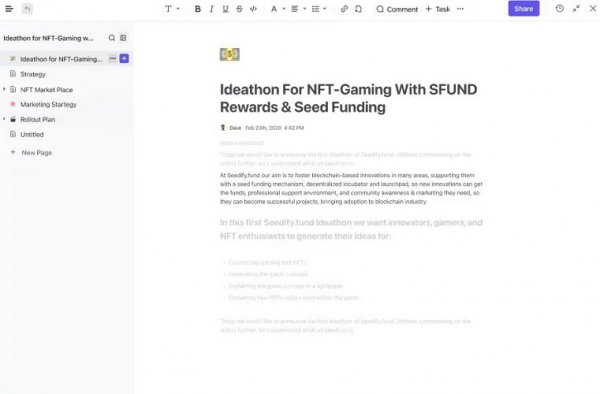Change the dollar bill page emoji
The width and height of the screenshot is (600, 394).
[230, 54]
